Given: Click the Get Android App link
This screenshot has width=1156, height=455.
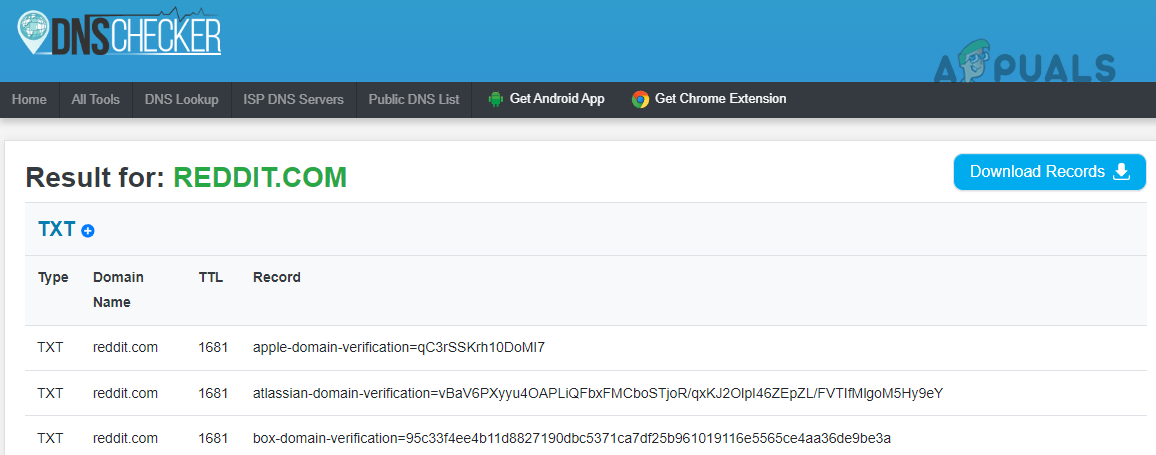Looking at the screenshot, I should pyautogui.click(x=557, y=99).
